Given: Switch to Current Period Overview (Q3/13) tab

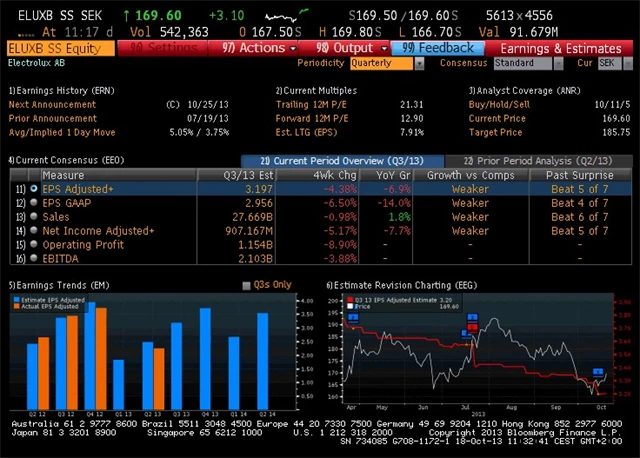Looking at the screenshot, I should tap(342, 161).
